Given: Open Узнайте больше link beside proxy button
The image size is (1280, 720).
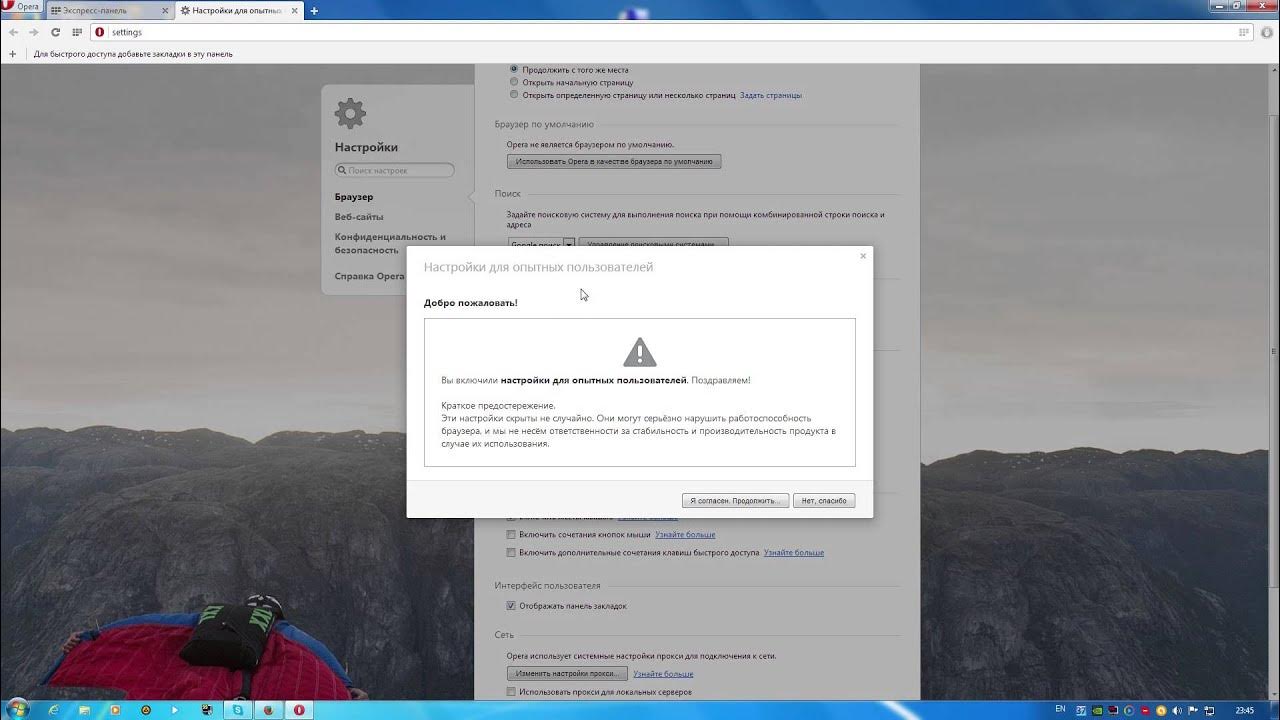Looking at the screenshot, I should pyautogui.click(x=663, y=674).
